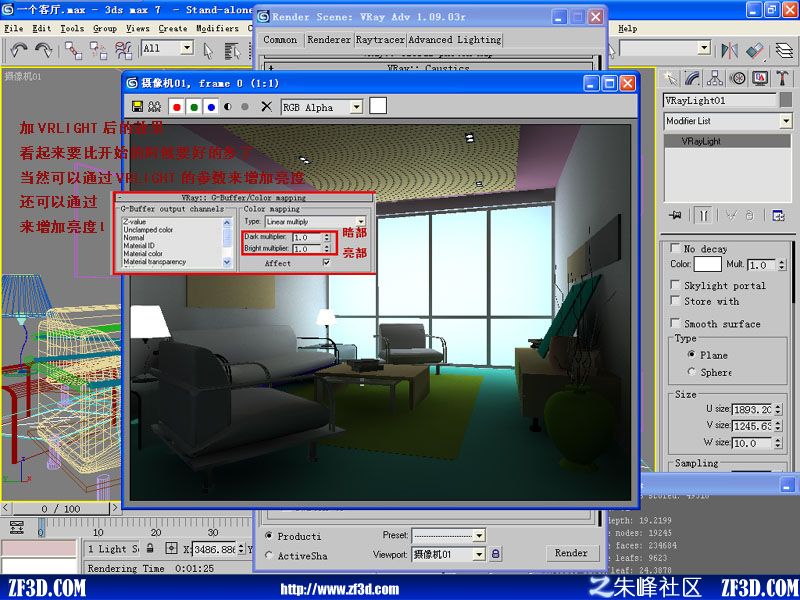
Task: Open the Views menu
Action: (138, 29)
